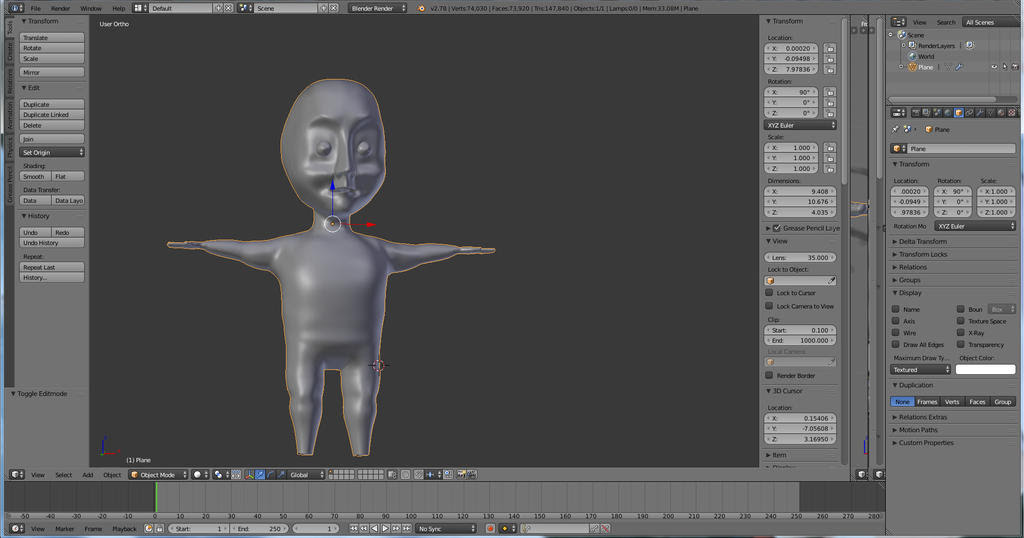
Task: Click the white Object Color swatch
Action: click(985, 370)
